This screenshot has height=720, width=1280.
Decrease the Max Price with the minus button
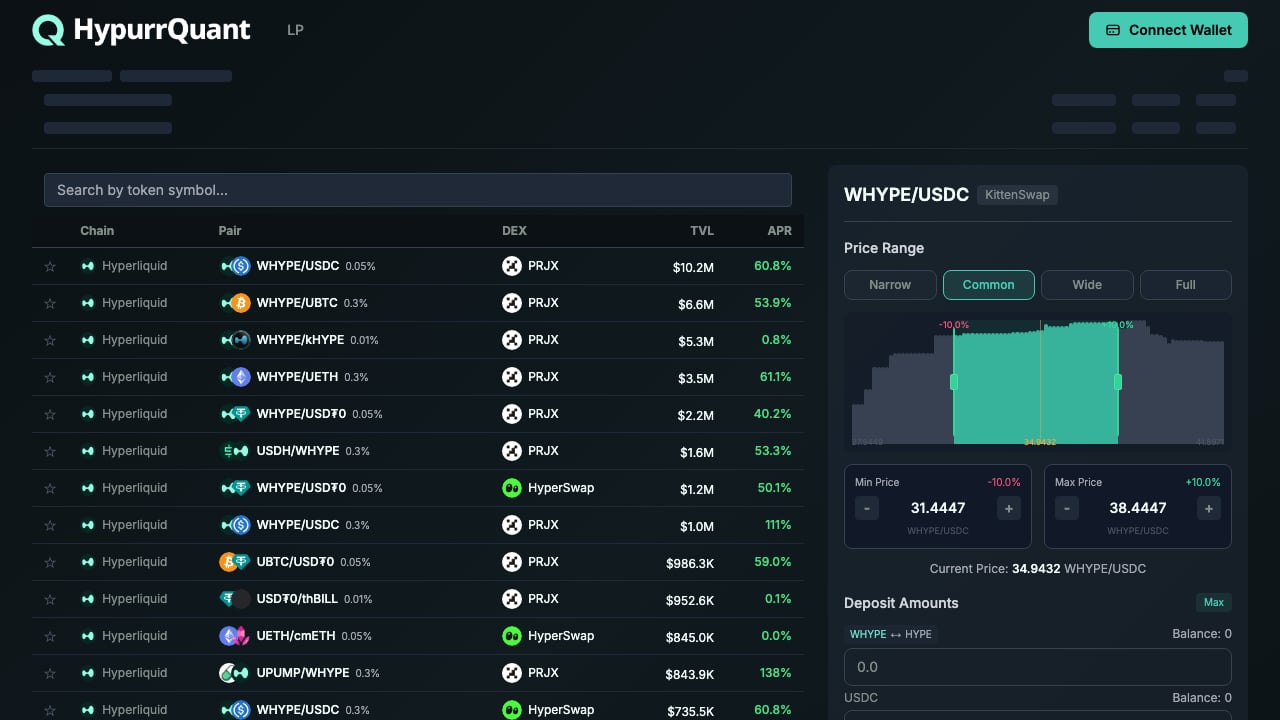pyautogui.click(x=1067, y=508)
